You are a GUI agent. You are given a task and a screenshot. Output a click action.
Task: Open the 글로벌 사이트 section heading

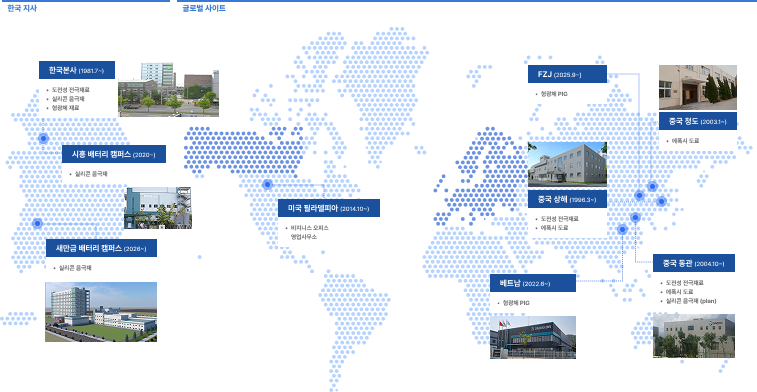(204, 8)
